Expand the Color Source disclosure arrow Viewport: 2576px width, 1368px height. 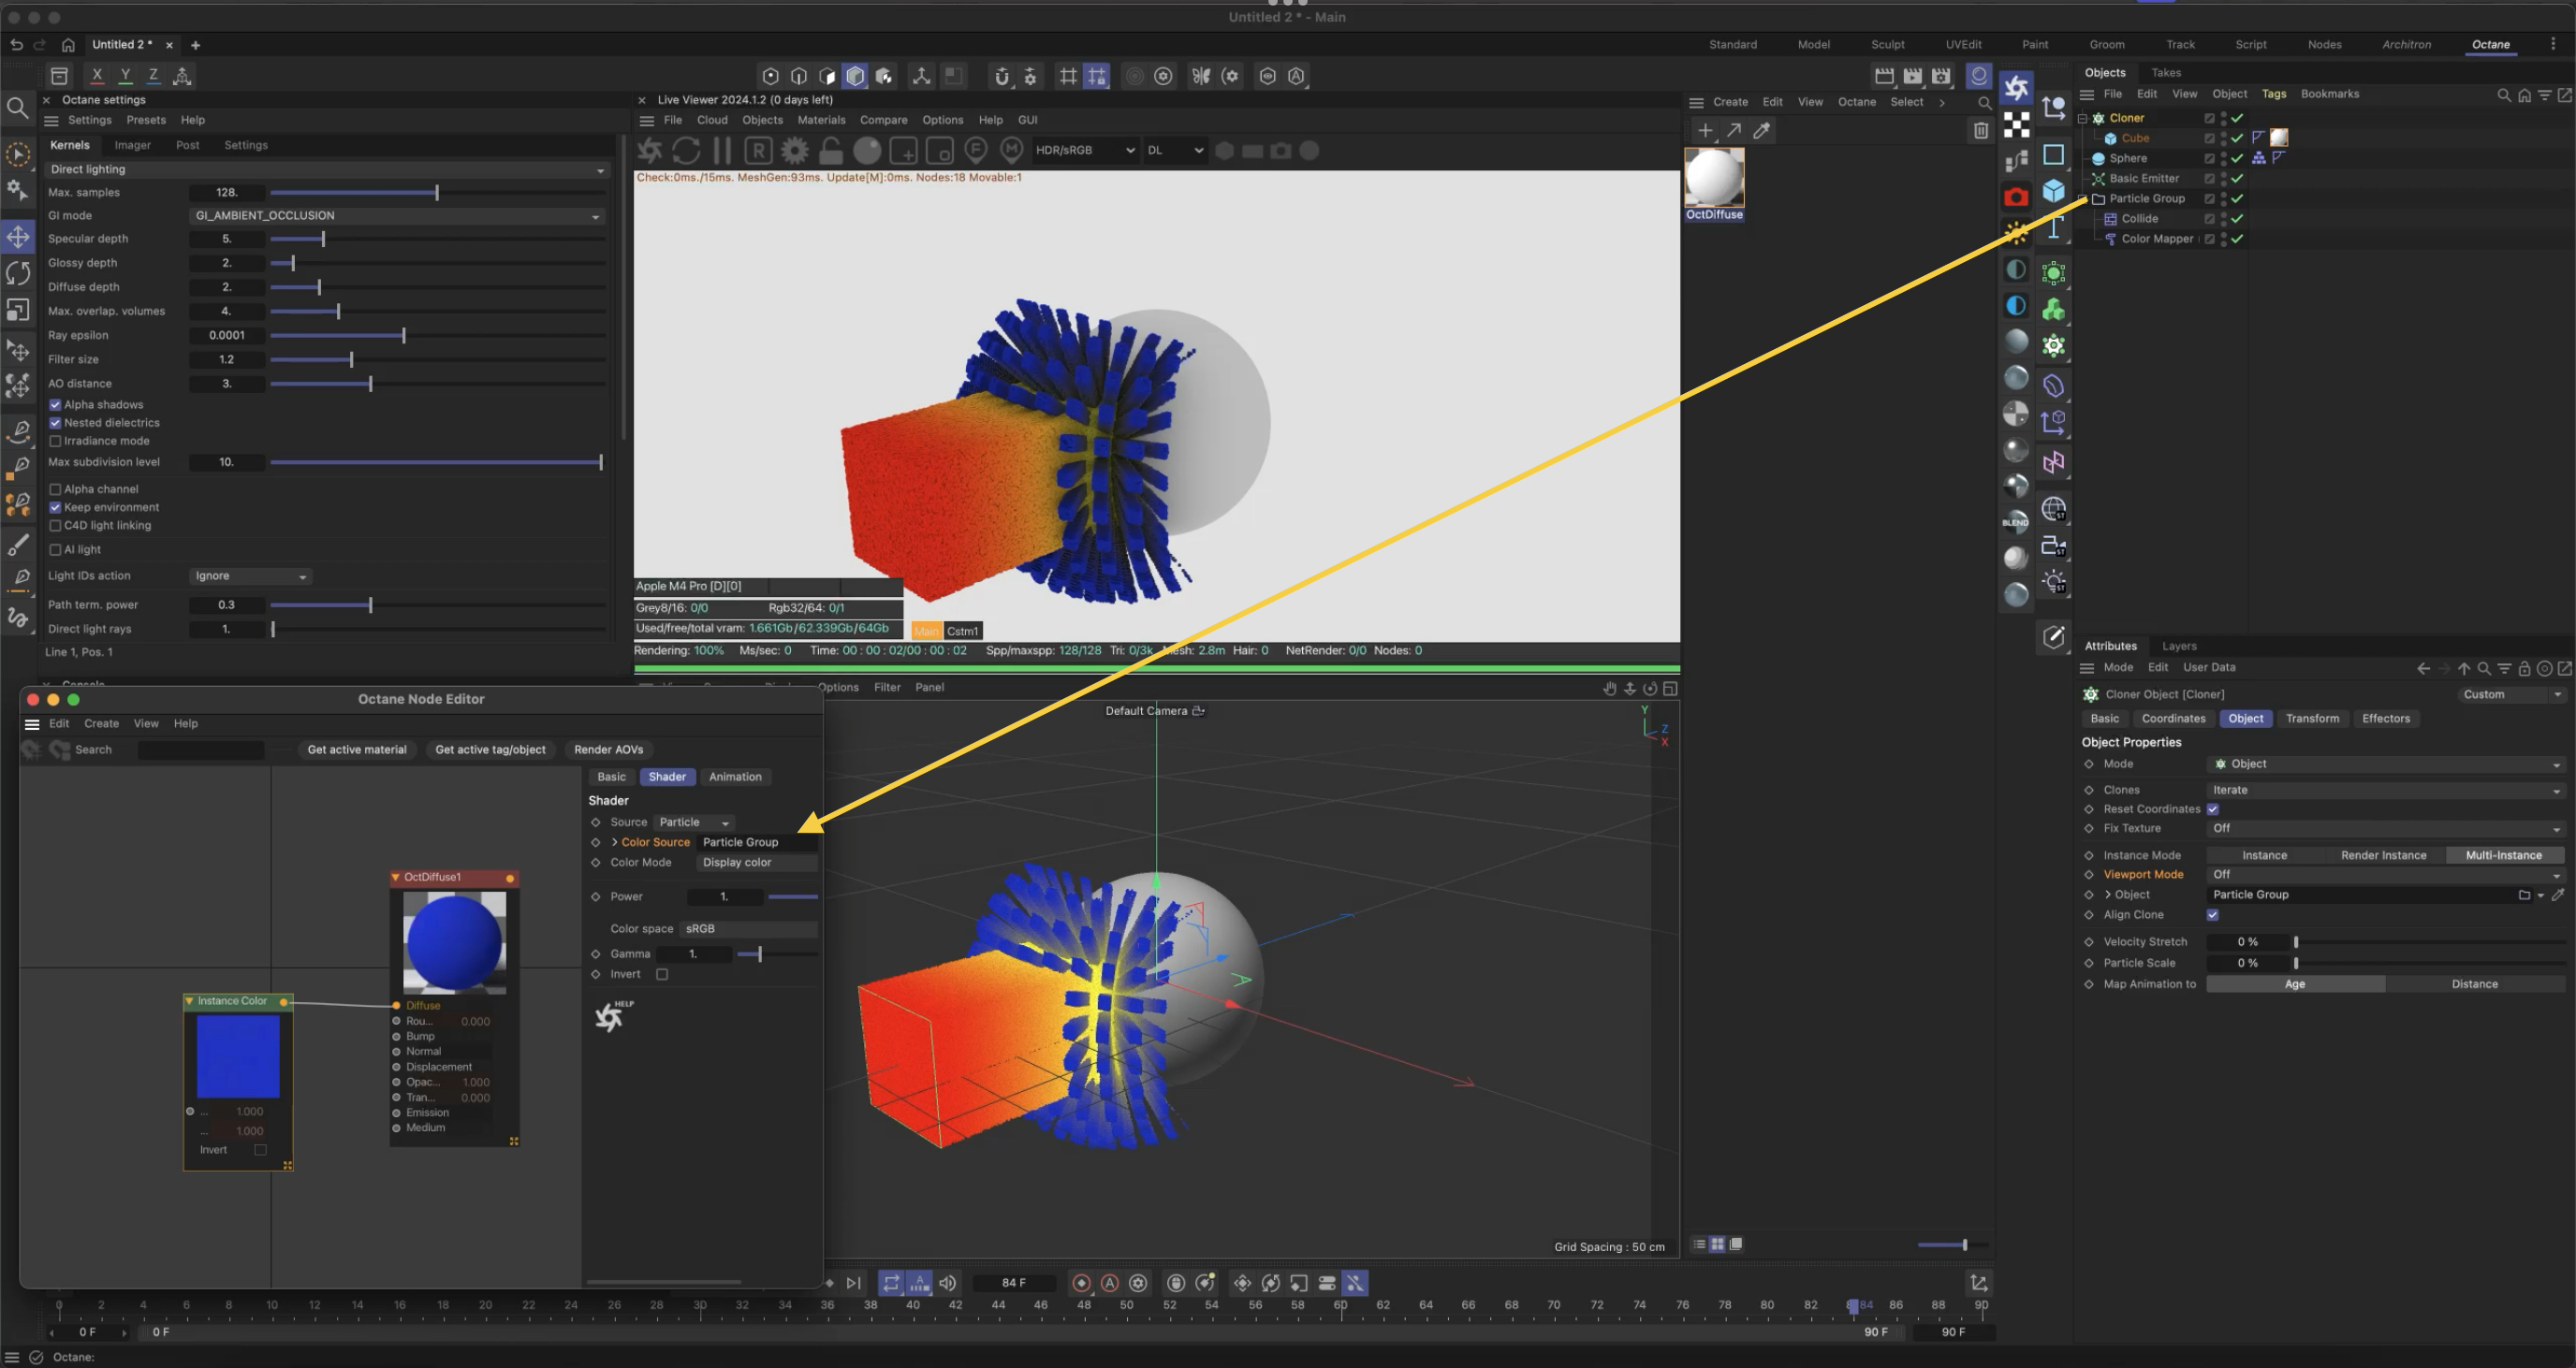(x=614, y=842)
